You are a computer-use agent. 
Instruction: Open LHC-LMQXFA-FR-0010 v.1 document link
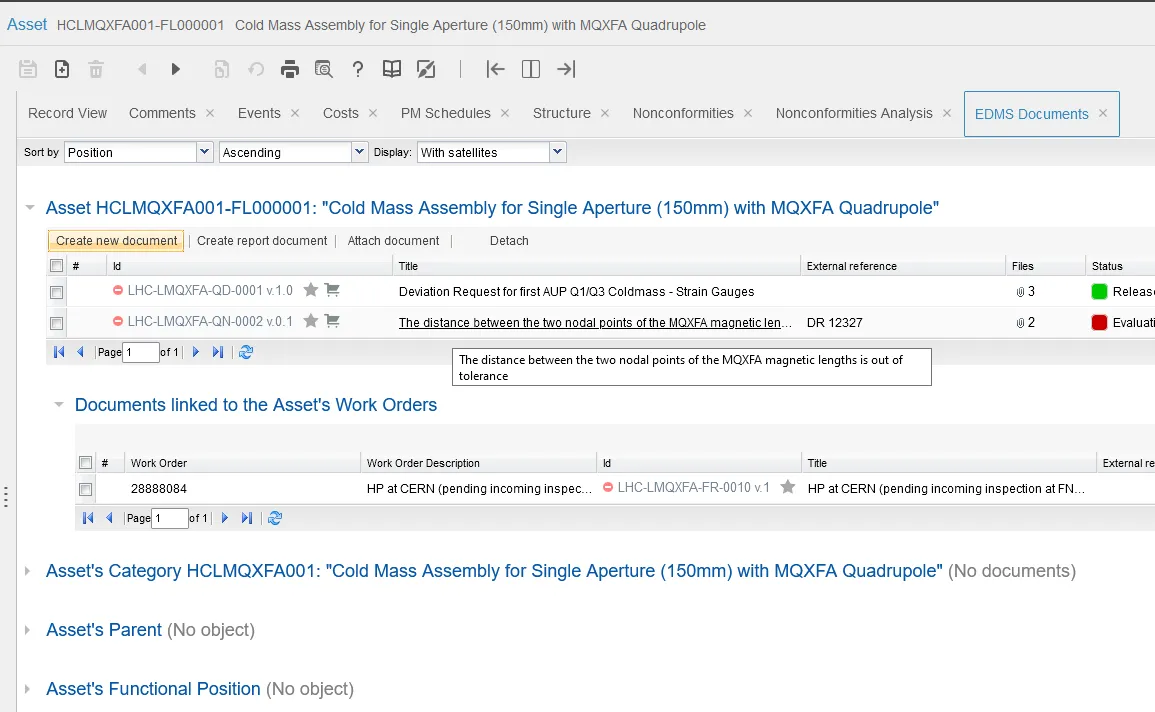[693, 487]
